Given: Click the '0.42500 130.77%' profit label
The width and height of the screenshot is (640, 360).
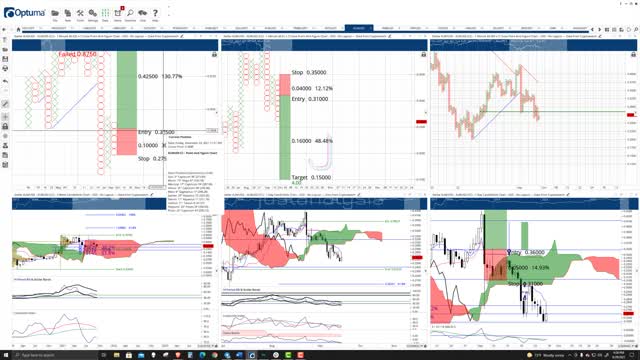Looking at the screenshot, I should [160, 76].
